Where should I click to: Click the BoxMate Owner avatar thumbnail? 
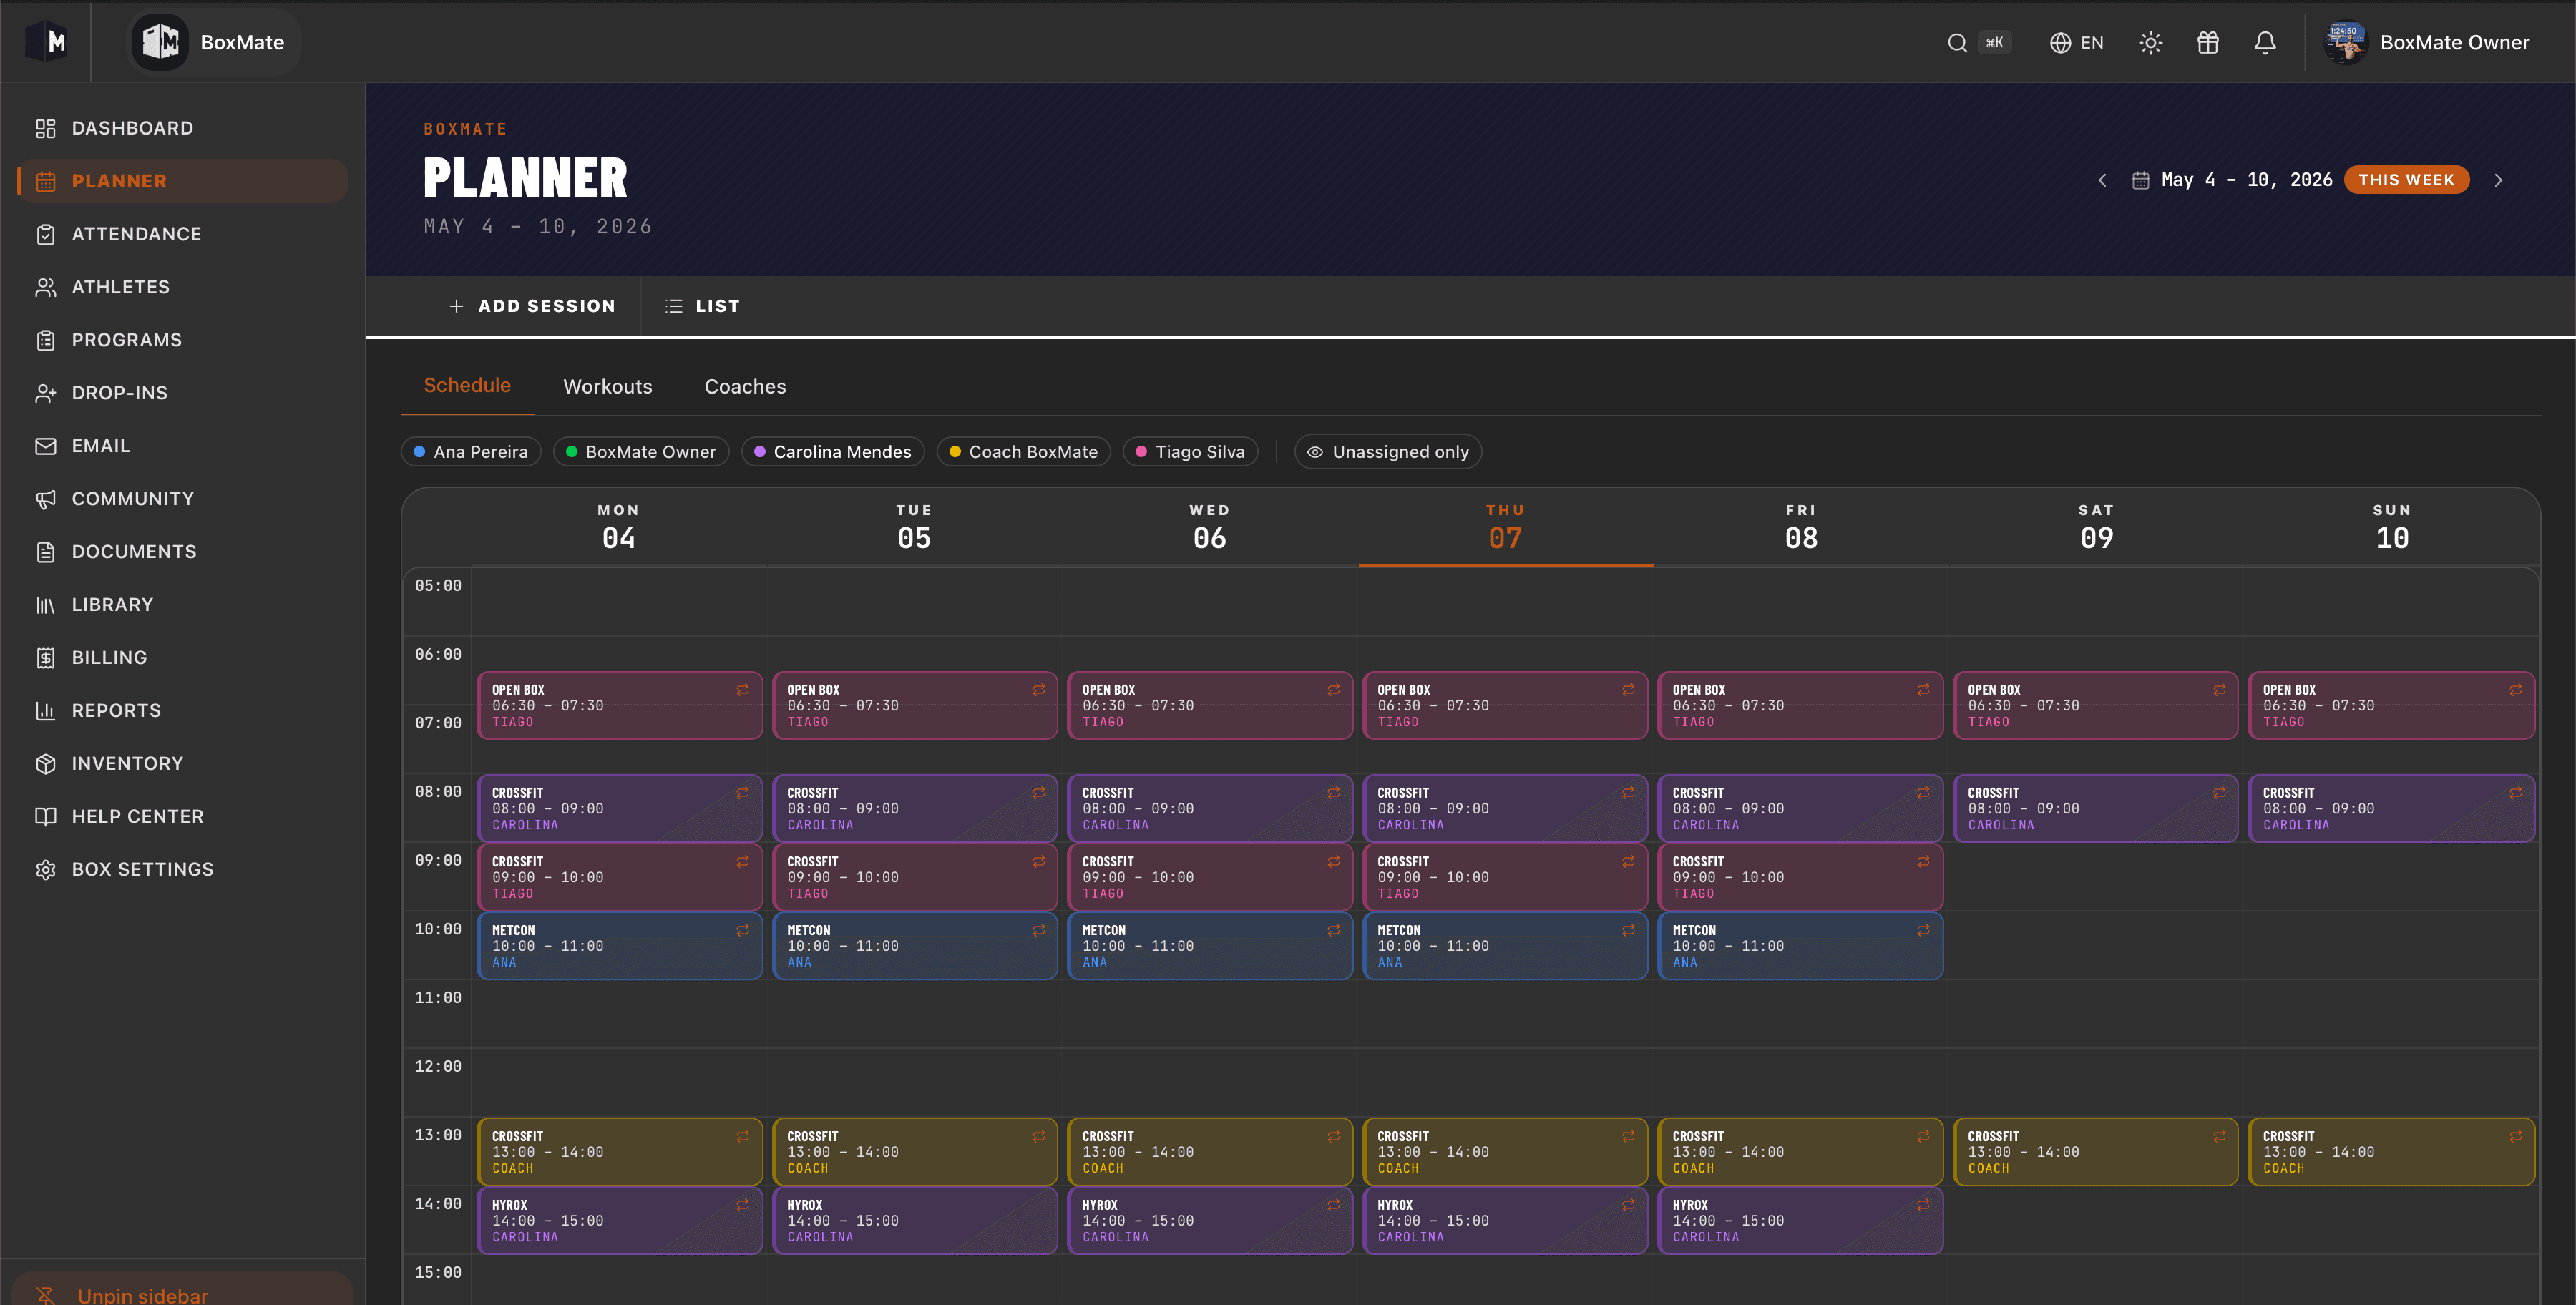(x=2345, y=43)
